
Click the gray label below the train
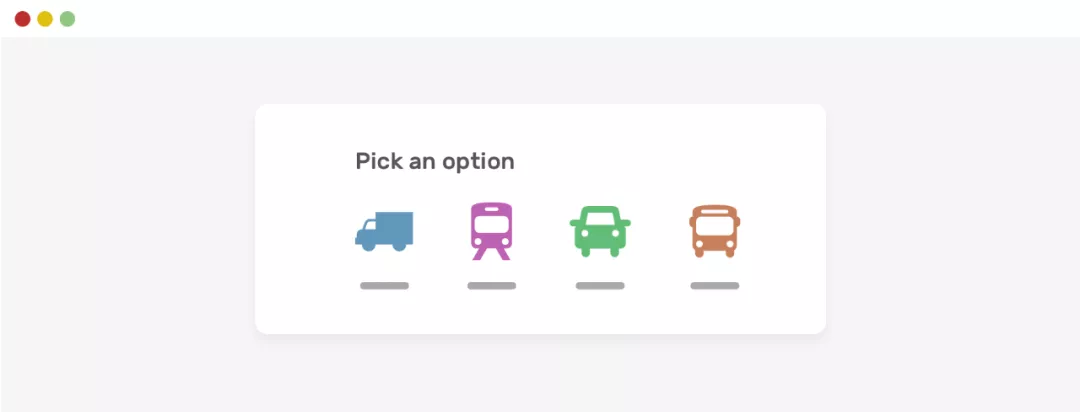coord(491,286)
